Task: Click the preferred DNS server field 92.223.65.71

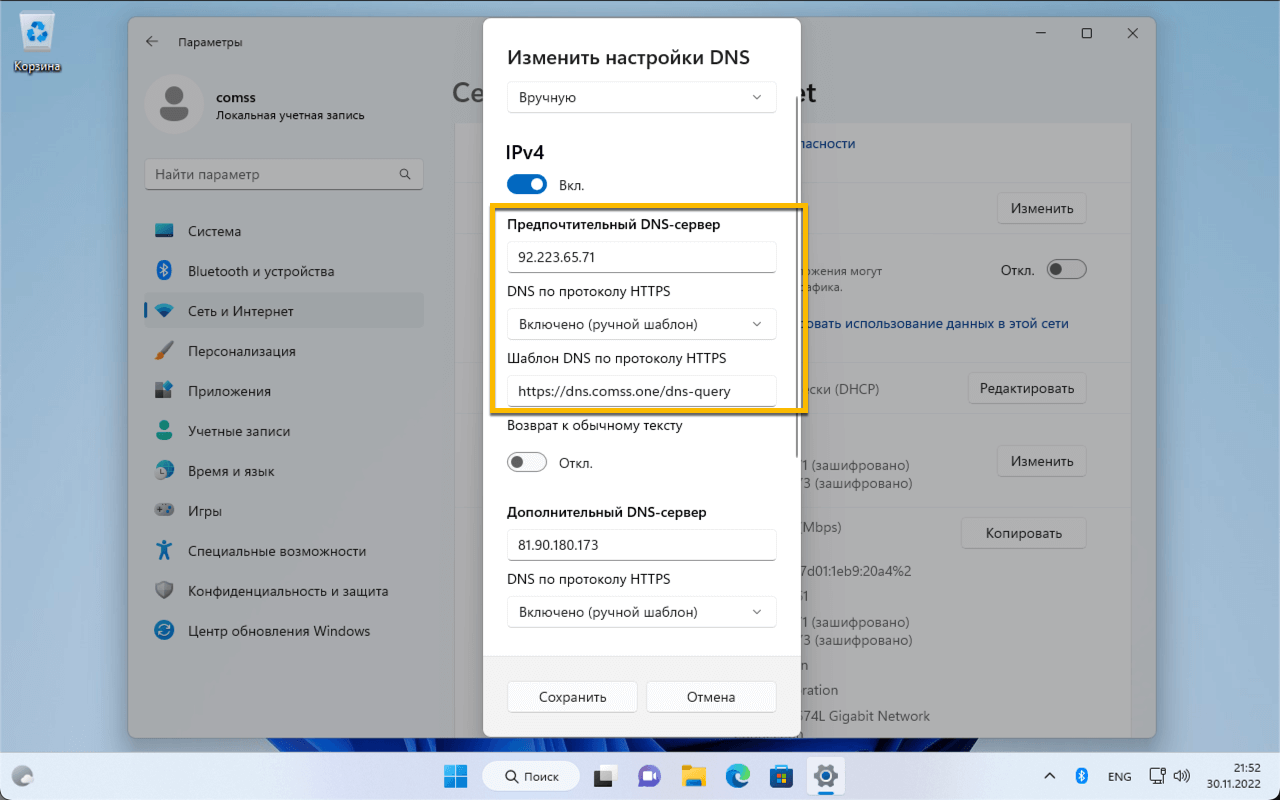Action: (641, 256)
